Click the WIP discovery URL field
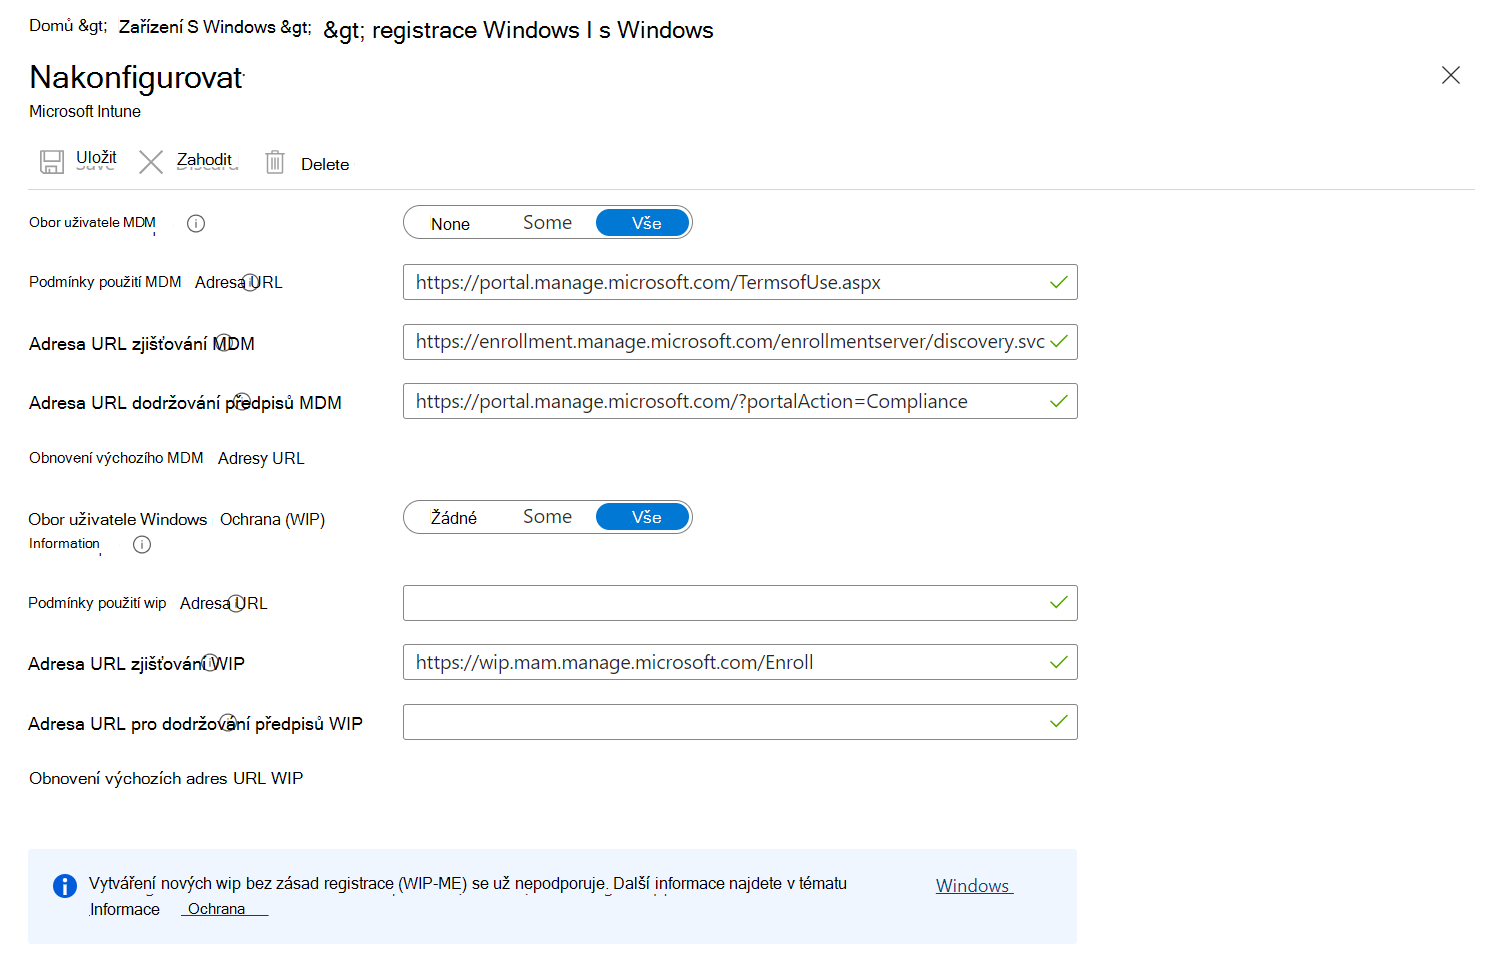 740,662
